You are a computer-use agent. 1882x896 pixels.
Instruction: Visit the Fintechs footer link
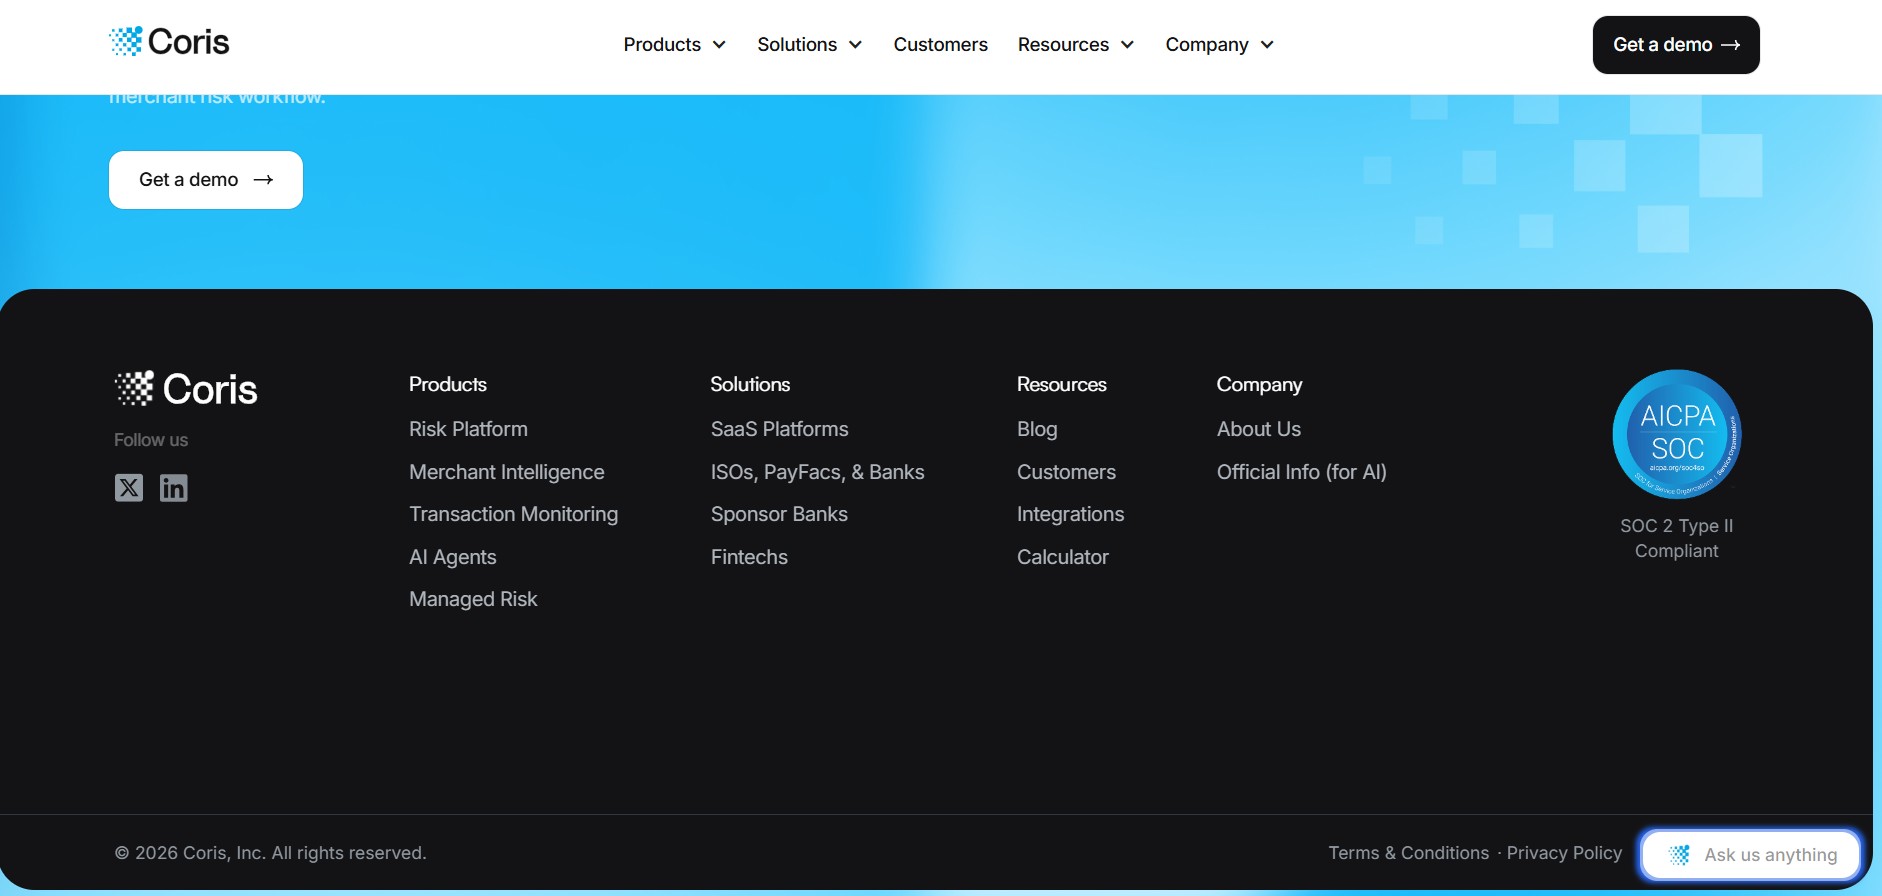coord(749,557)
